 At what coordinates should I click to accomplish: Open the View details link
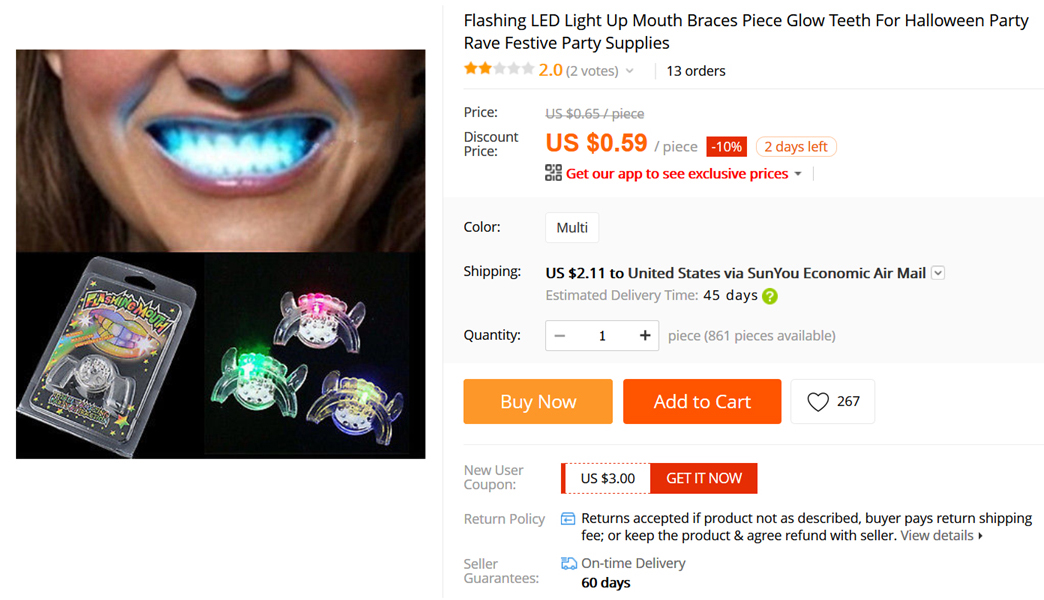coord(941,535)
